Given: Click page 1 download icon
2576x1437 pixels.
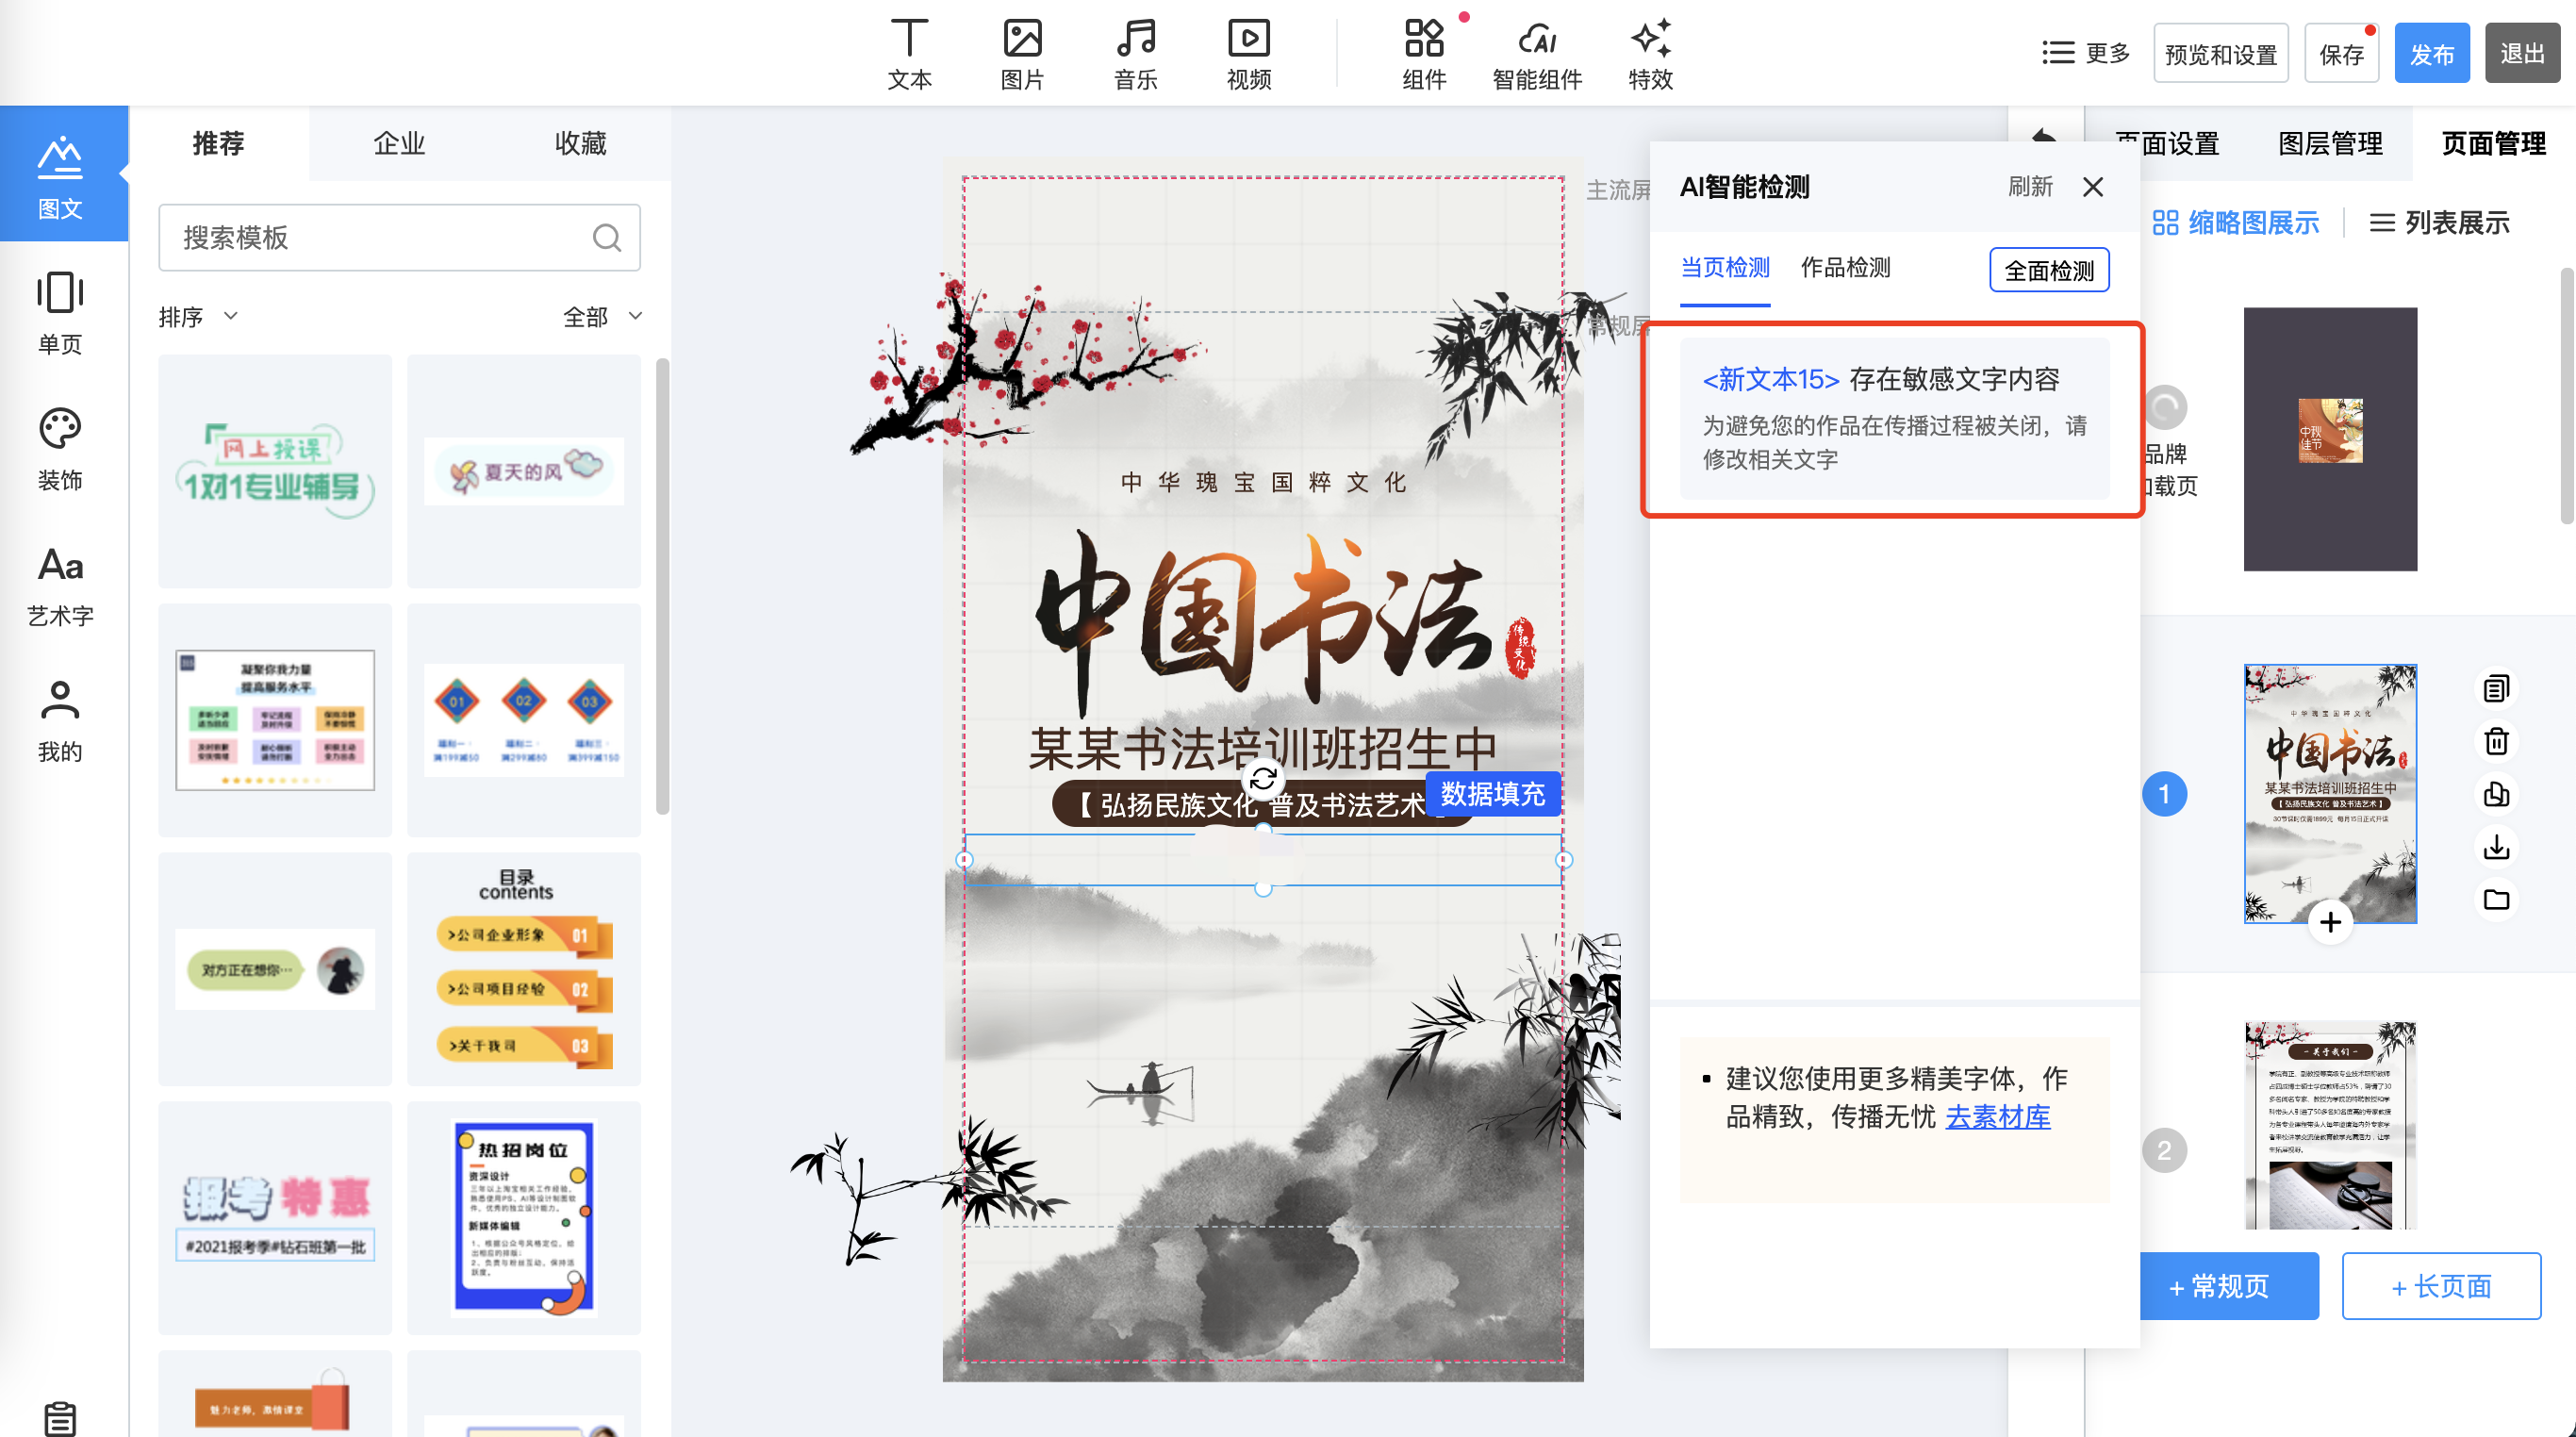Looking at the screenshot, I should pyautogui.click(x=2496, y=847).
